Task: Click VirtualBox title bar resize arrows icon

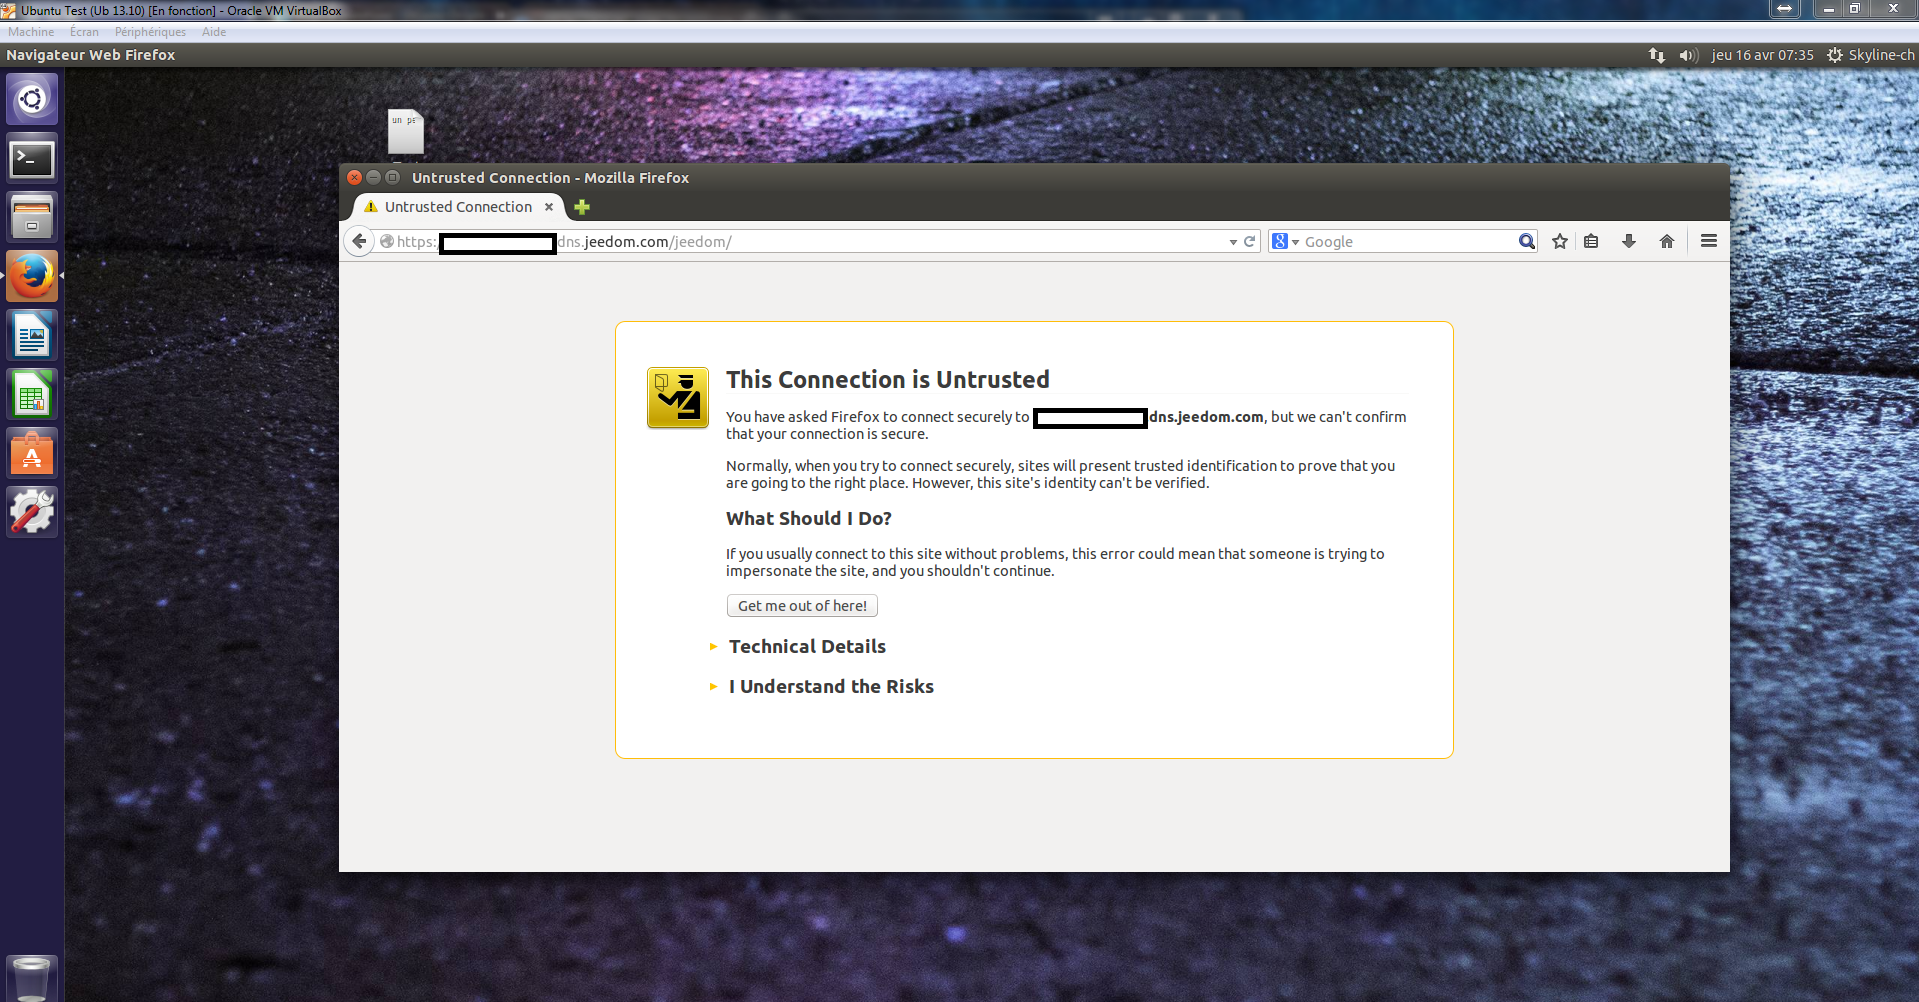Action: click(x=1784, y=9)
